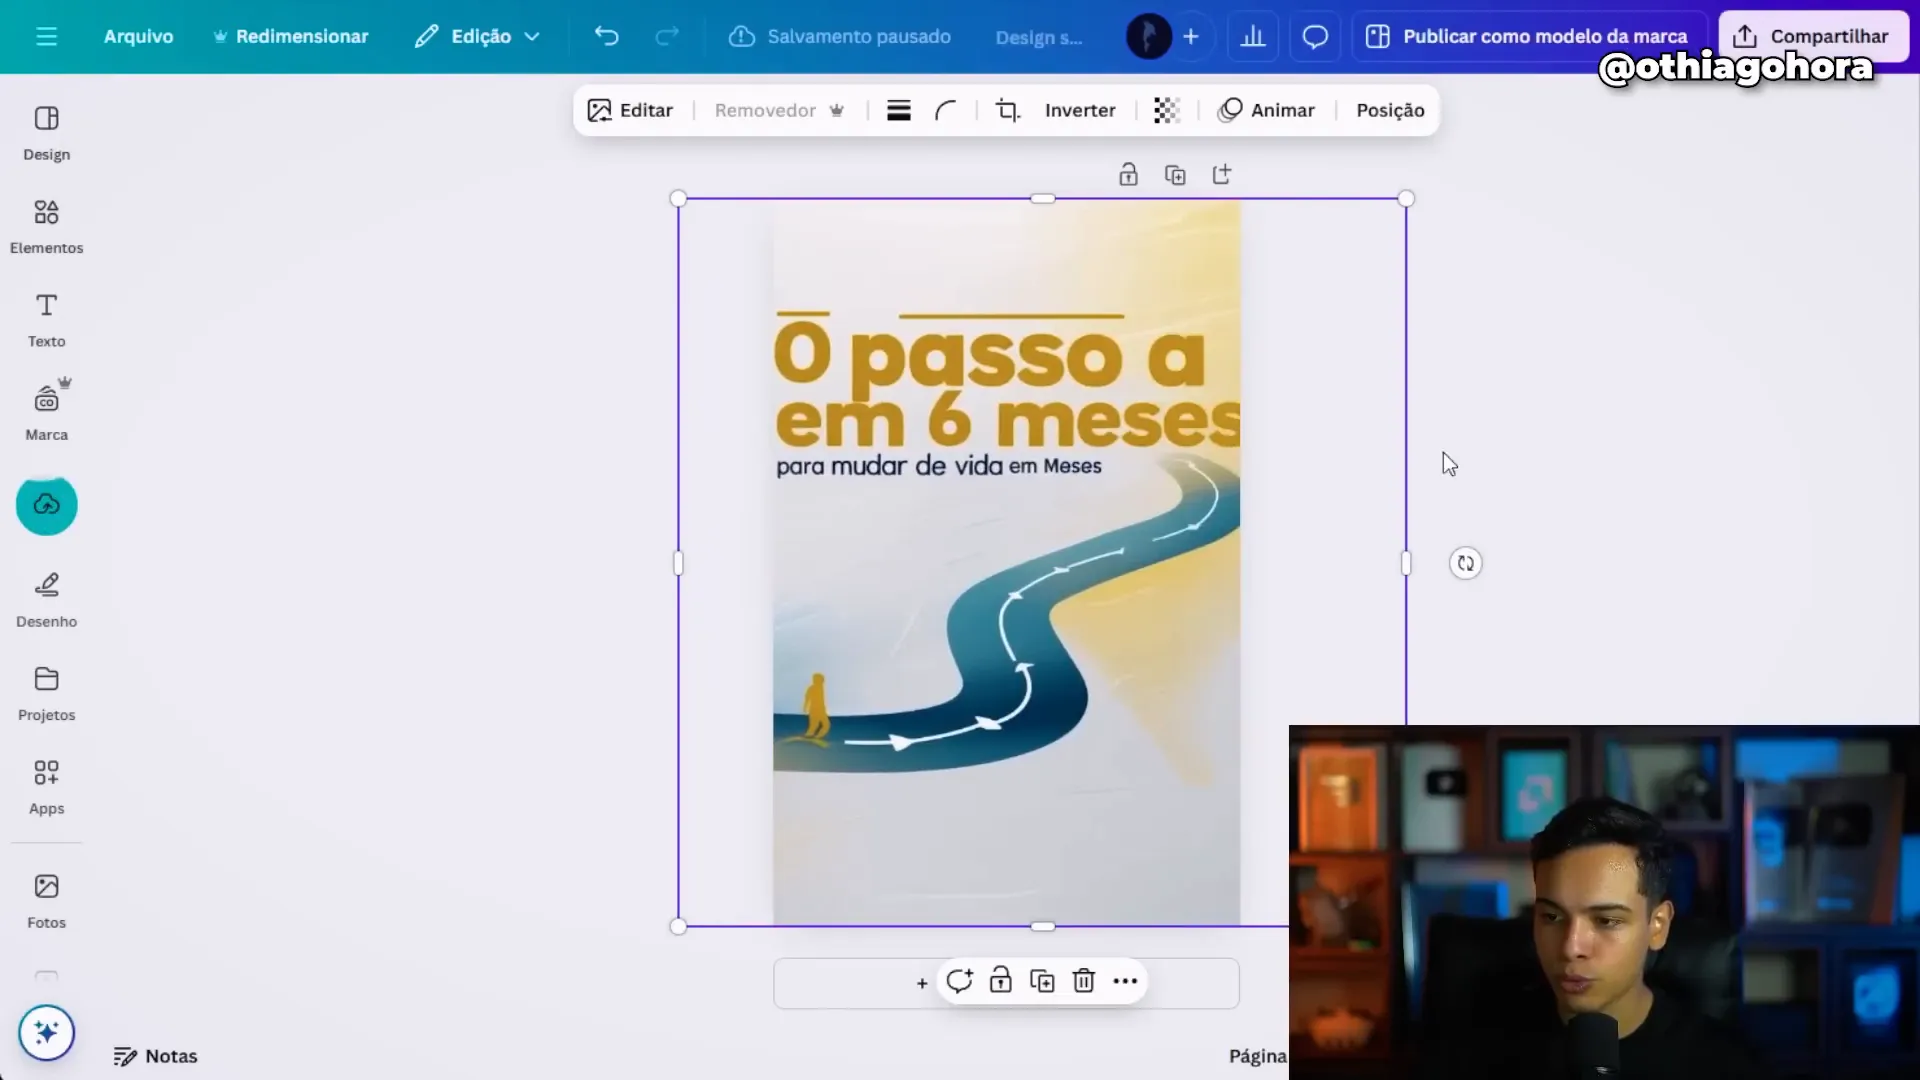The height and width of the screenshot is (1080, 1920).
Task: Click Editar image button
Action: pos(630,110)
